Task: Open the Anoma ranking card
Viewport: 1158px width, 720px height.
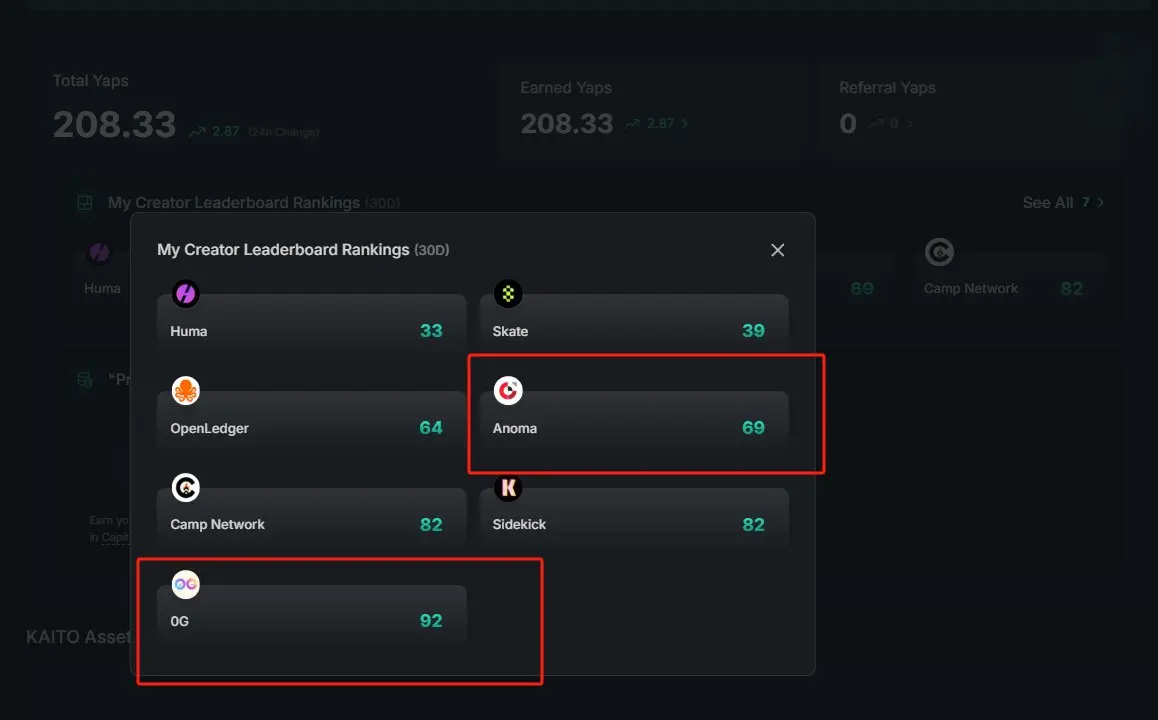Action: 634,419
